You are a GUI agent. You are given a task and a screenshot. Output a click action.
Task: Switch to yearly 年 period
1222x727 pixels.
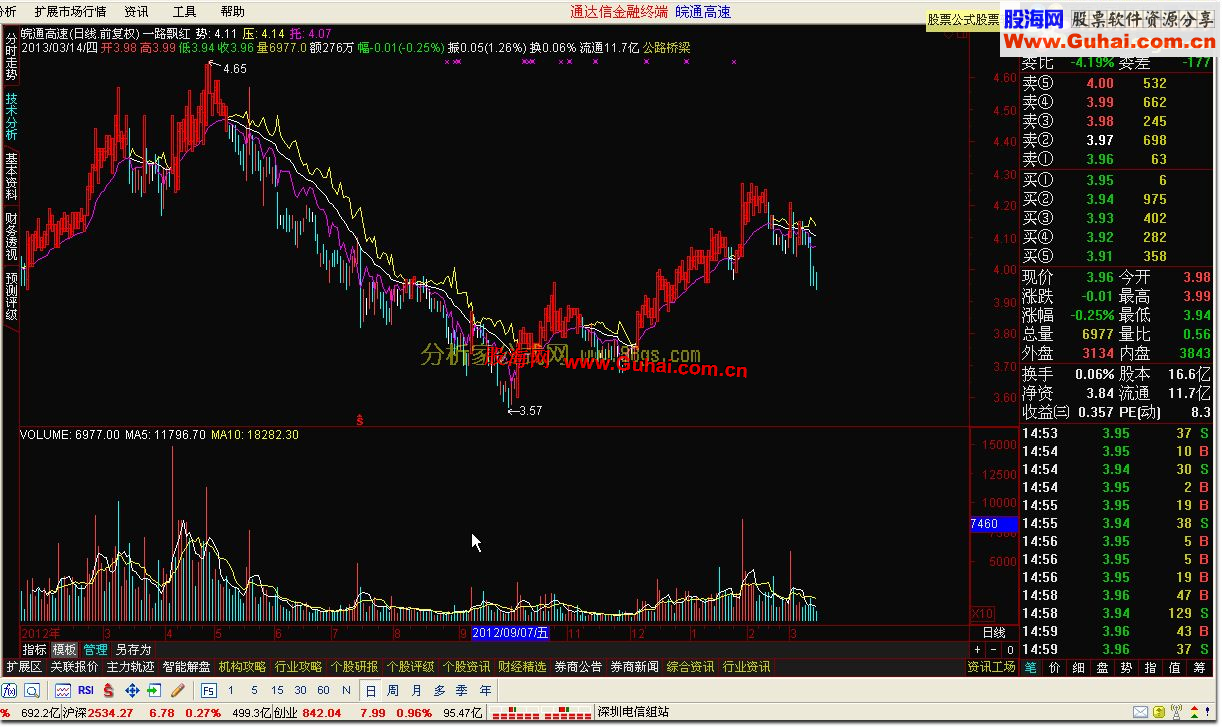tap(485, 690)
